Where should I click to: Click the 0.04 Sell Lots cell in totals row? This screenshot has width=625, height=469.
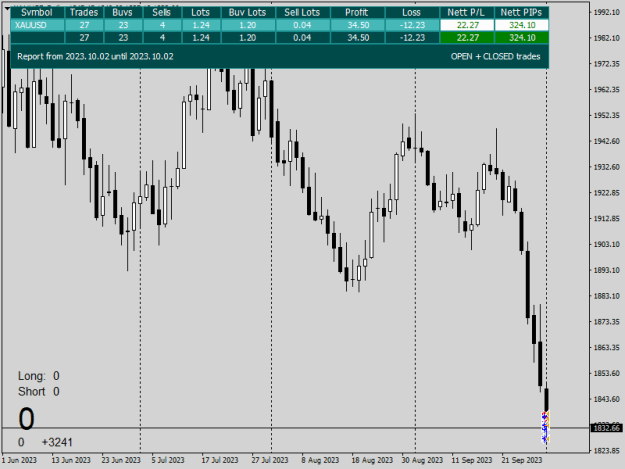tap(302, 38)
